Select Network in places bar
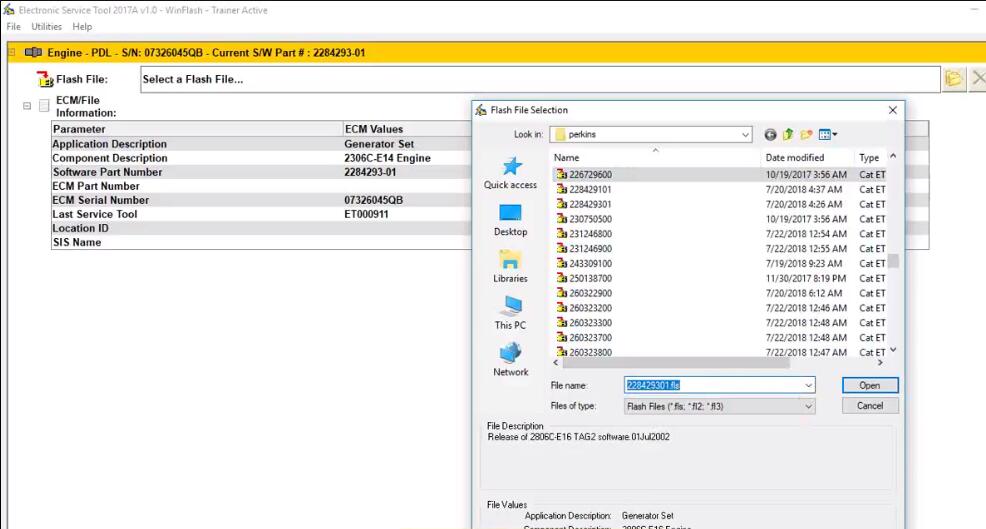 [x=511, y=360]
